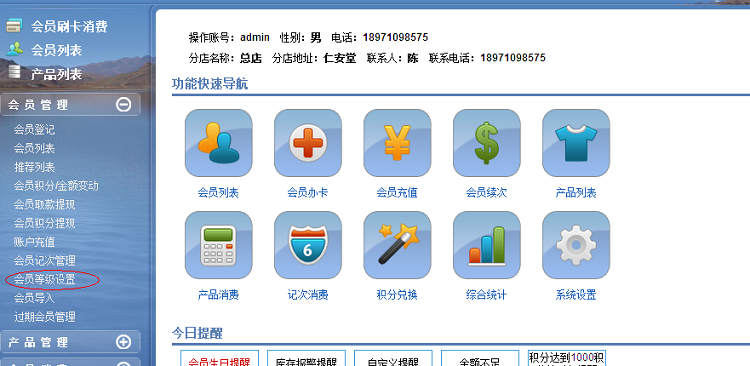This screenshot has width=750, height=366.
Task: Click the 产品消费 text label under calculator
Action: click(x=218, y=295)
